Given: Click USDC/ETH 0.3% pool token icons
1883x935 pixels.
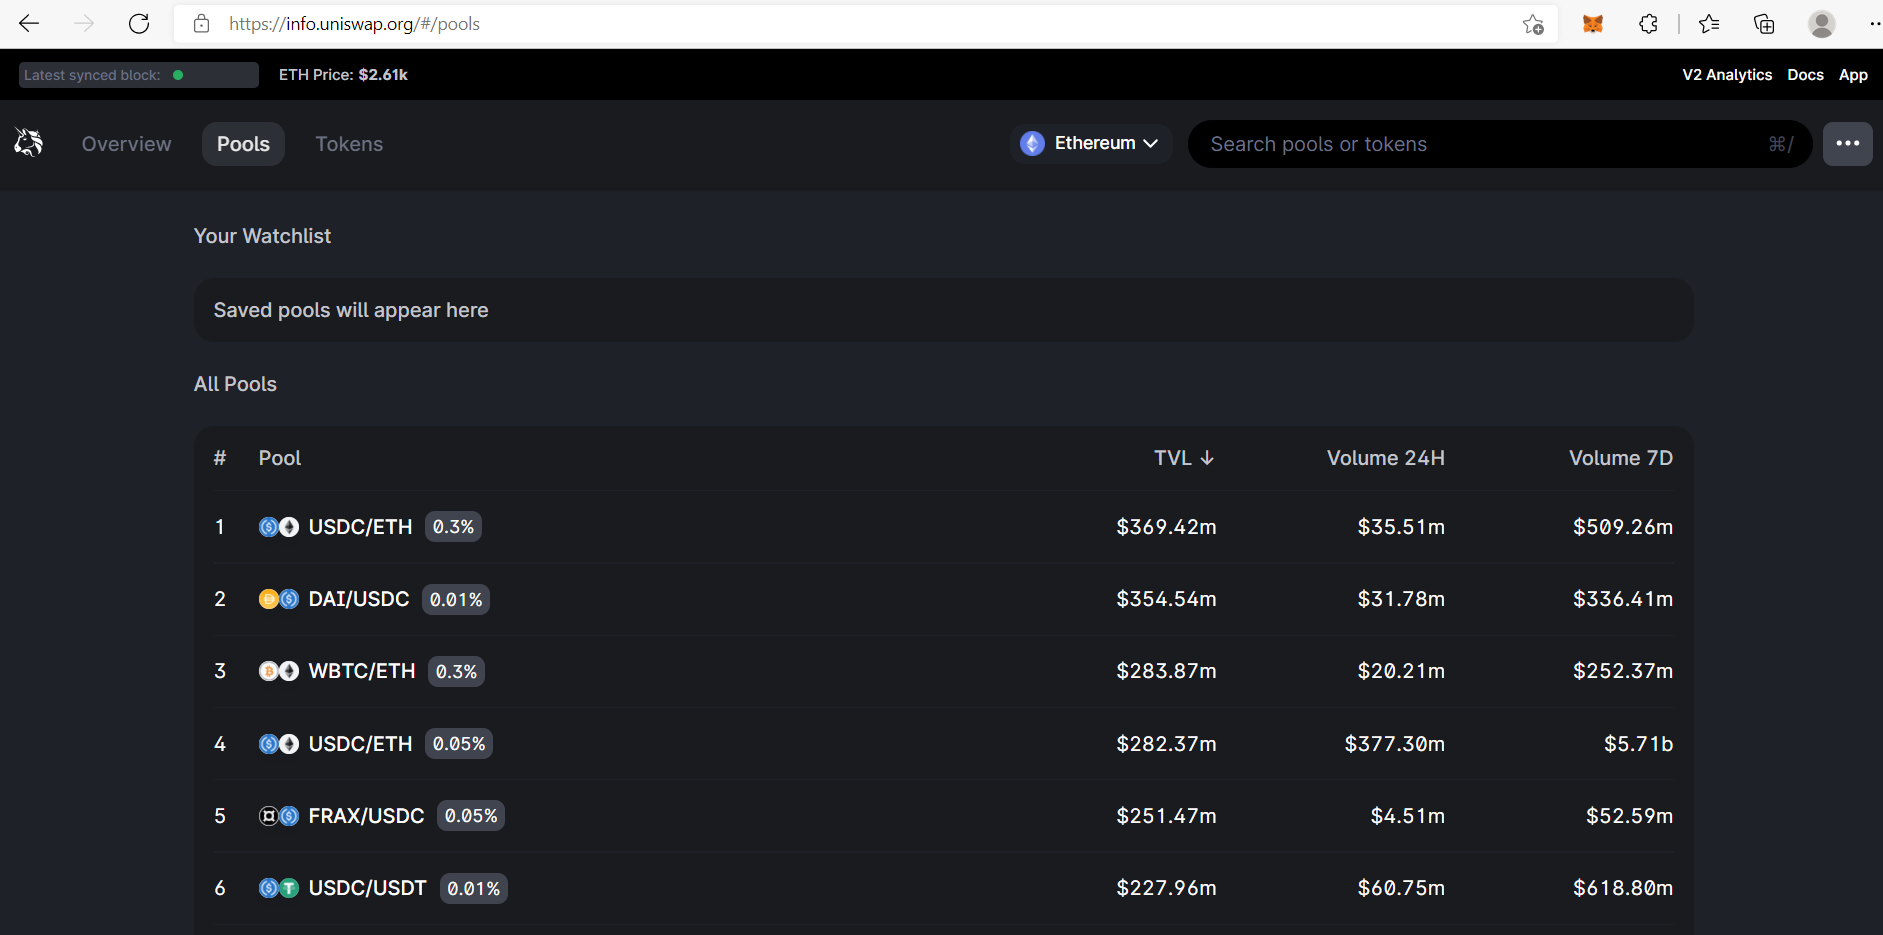Looking at the screenshot, I should pos(278,527).
